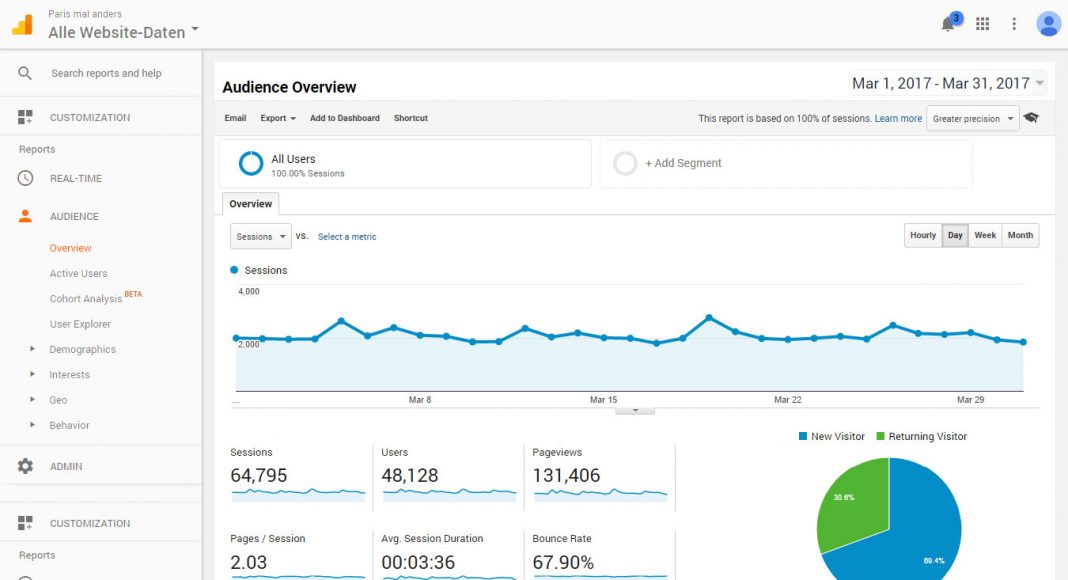Screen dimensions: 1068x580
Task: Click the Pageviews value 131,406
Action: pos(566,475)
